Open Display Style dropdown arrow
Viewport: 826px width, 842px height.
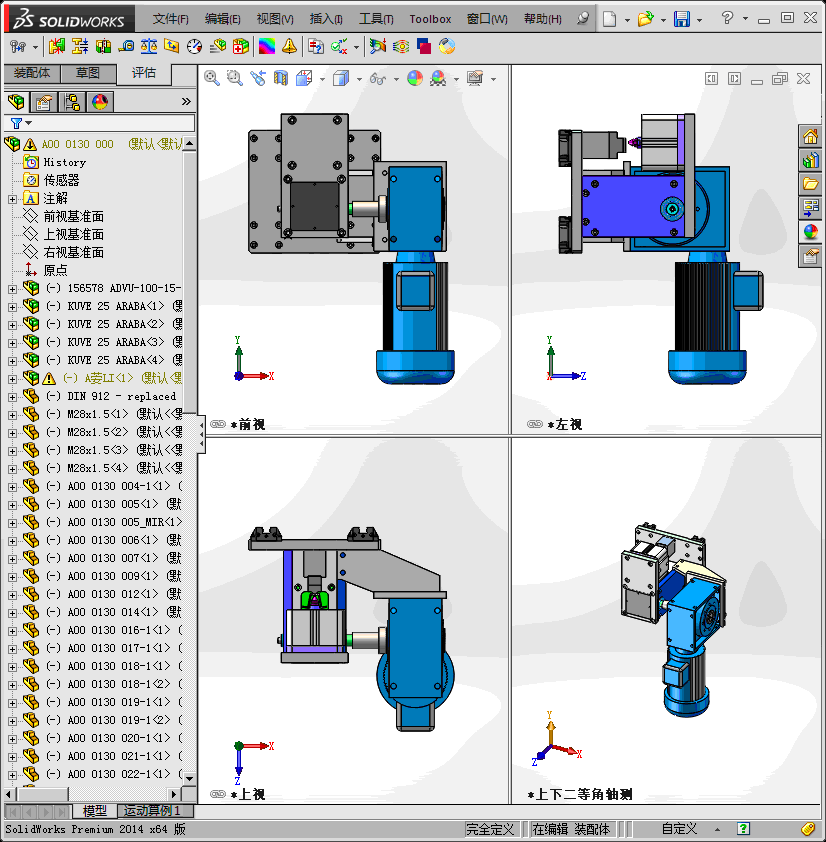pos(359,79)
